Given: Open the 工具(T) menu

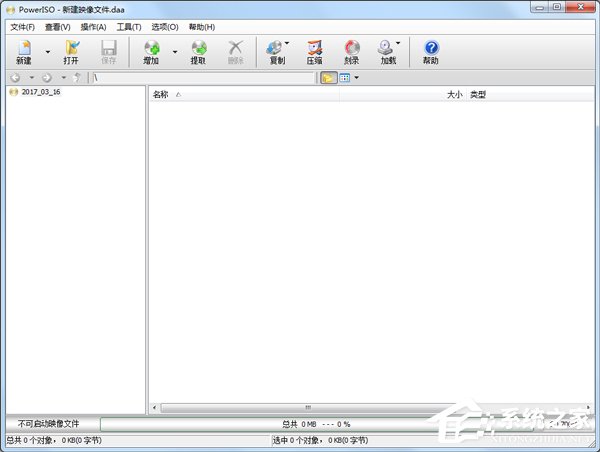Looking at the screenshot, I should (x=129, y=27).
